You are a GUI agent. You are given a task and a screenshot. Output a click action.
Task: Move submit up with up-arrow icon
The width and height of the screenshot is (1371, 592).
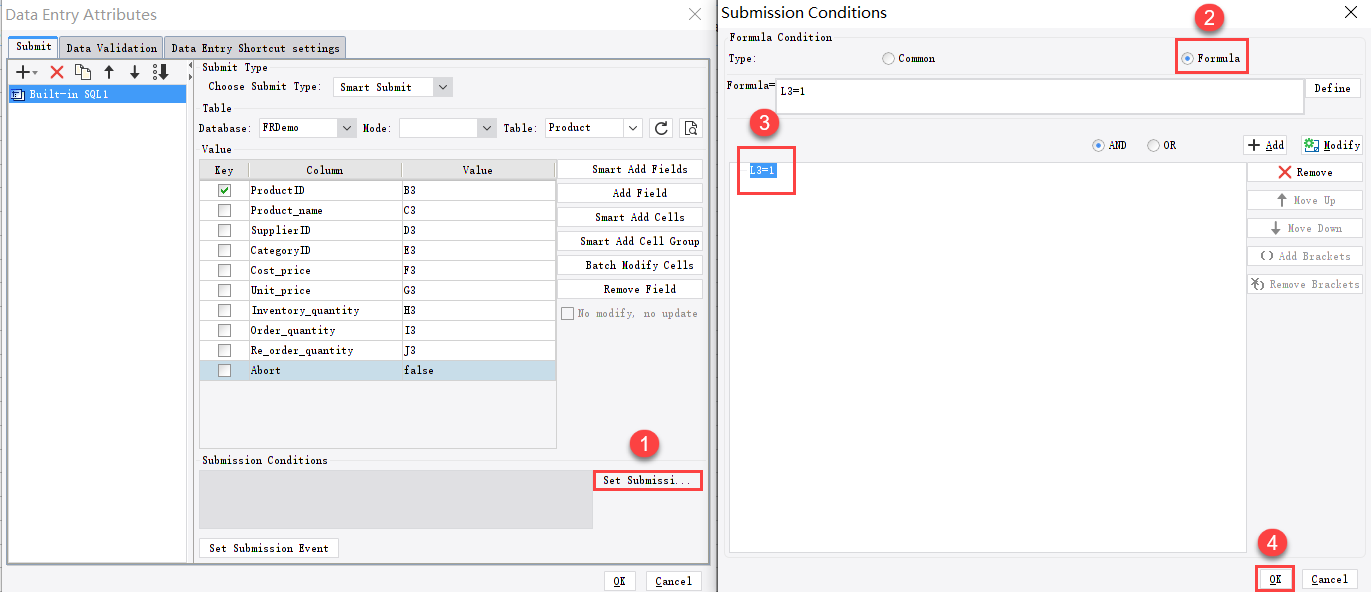coord(108,72)
